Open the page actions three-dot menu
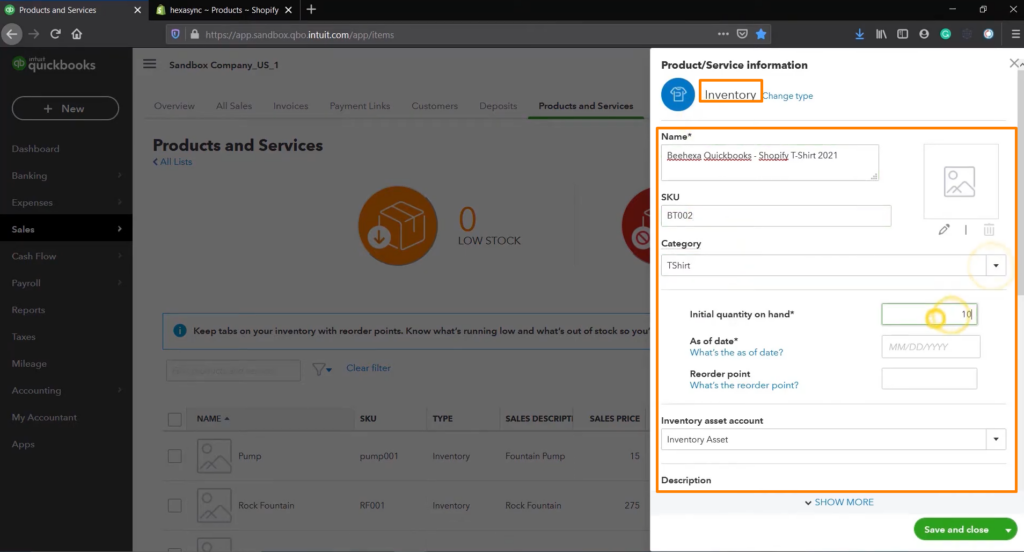Viewport: 1024px width, 552px height. tap(723, 34)
